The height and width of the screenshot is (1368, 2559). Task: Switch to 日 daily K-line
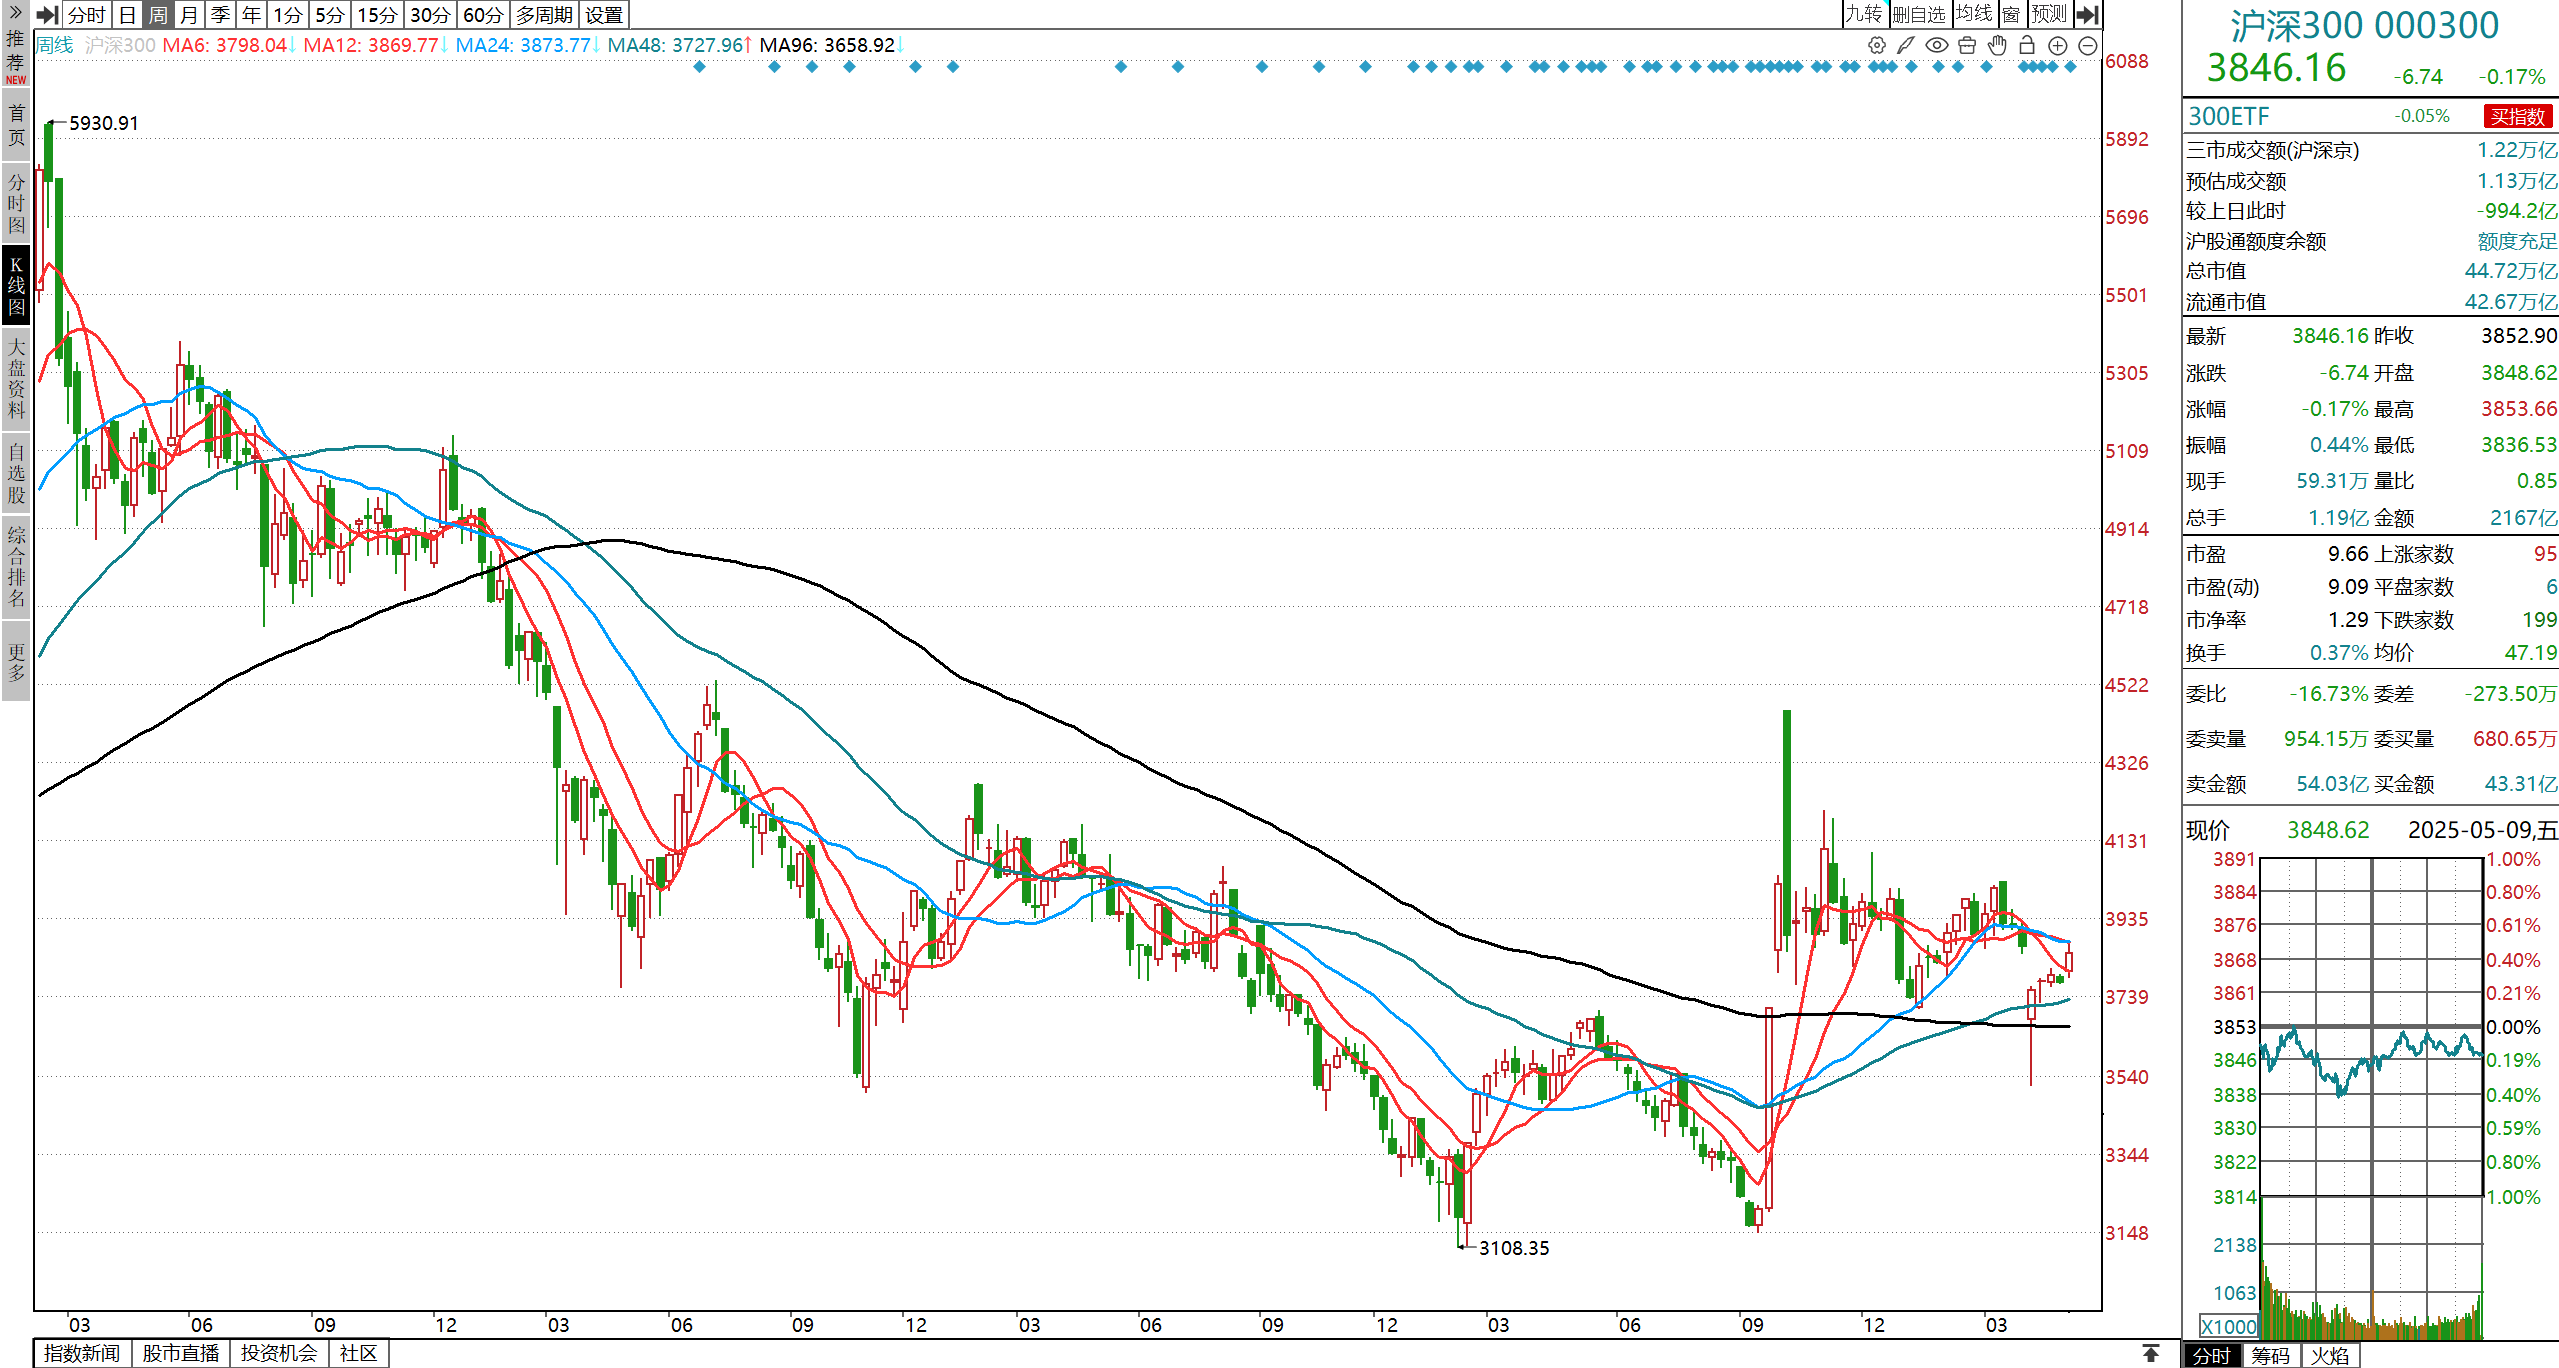[127, 15]
